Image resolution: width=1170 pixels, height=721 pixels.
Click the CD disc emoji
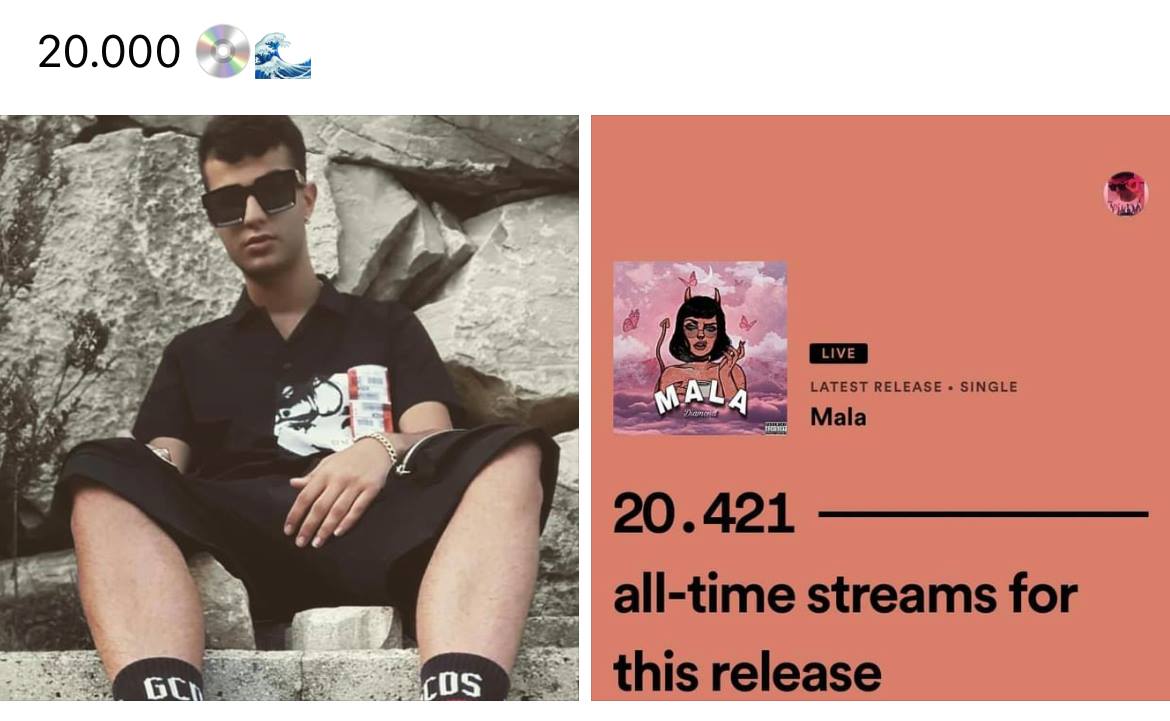(222, 52)
